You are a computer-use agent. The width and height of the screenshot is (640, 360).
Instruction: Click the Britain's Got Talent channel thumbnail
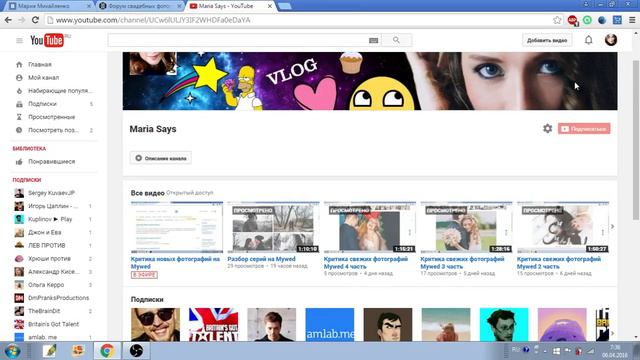(213, 324)
